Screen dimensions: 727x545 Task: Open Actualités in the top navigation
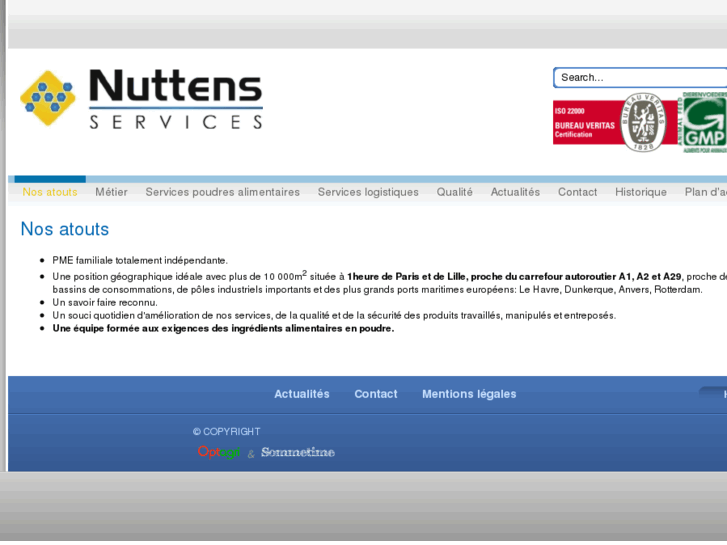coord(515,192)
